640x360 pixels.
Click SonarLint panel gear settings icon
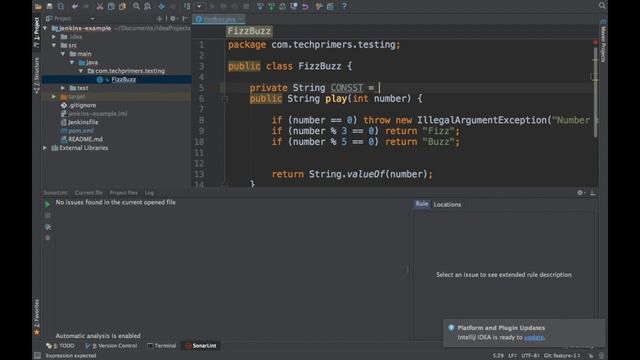click(580, 193)
